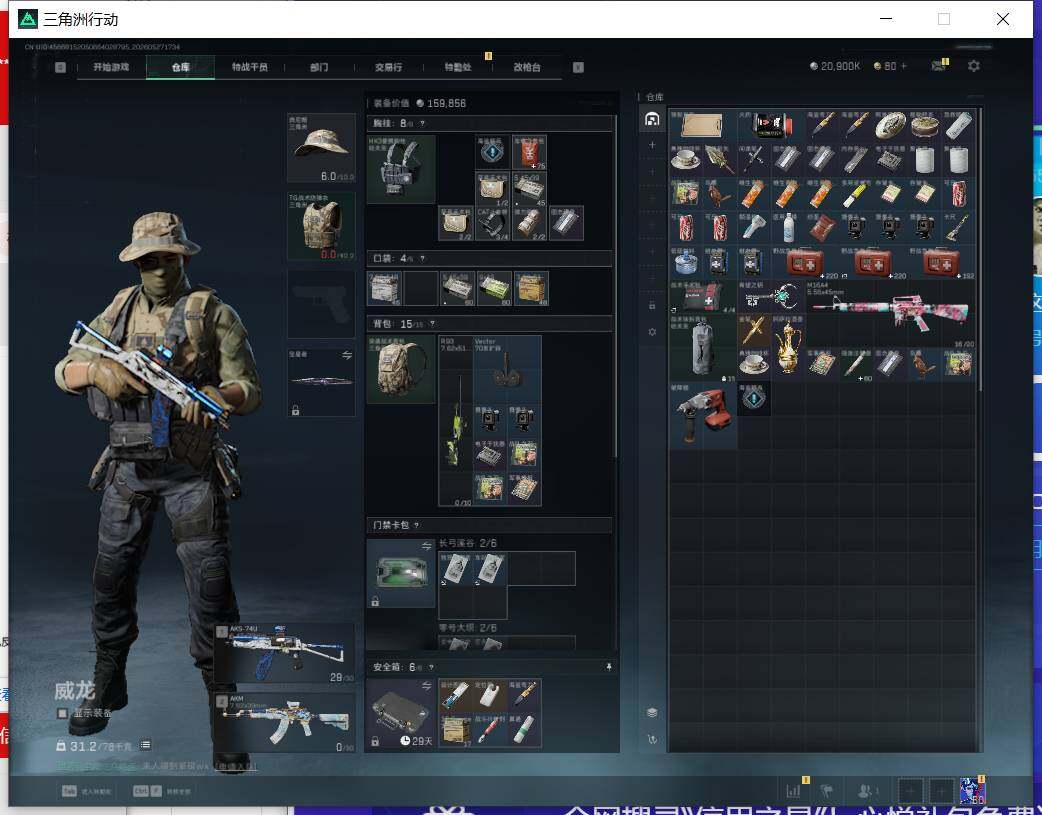Swap the keycard case with arrows icon
Viewport: 1042px width, 815px height.
pyautogui.click(x=427, y=546)
